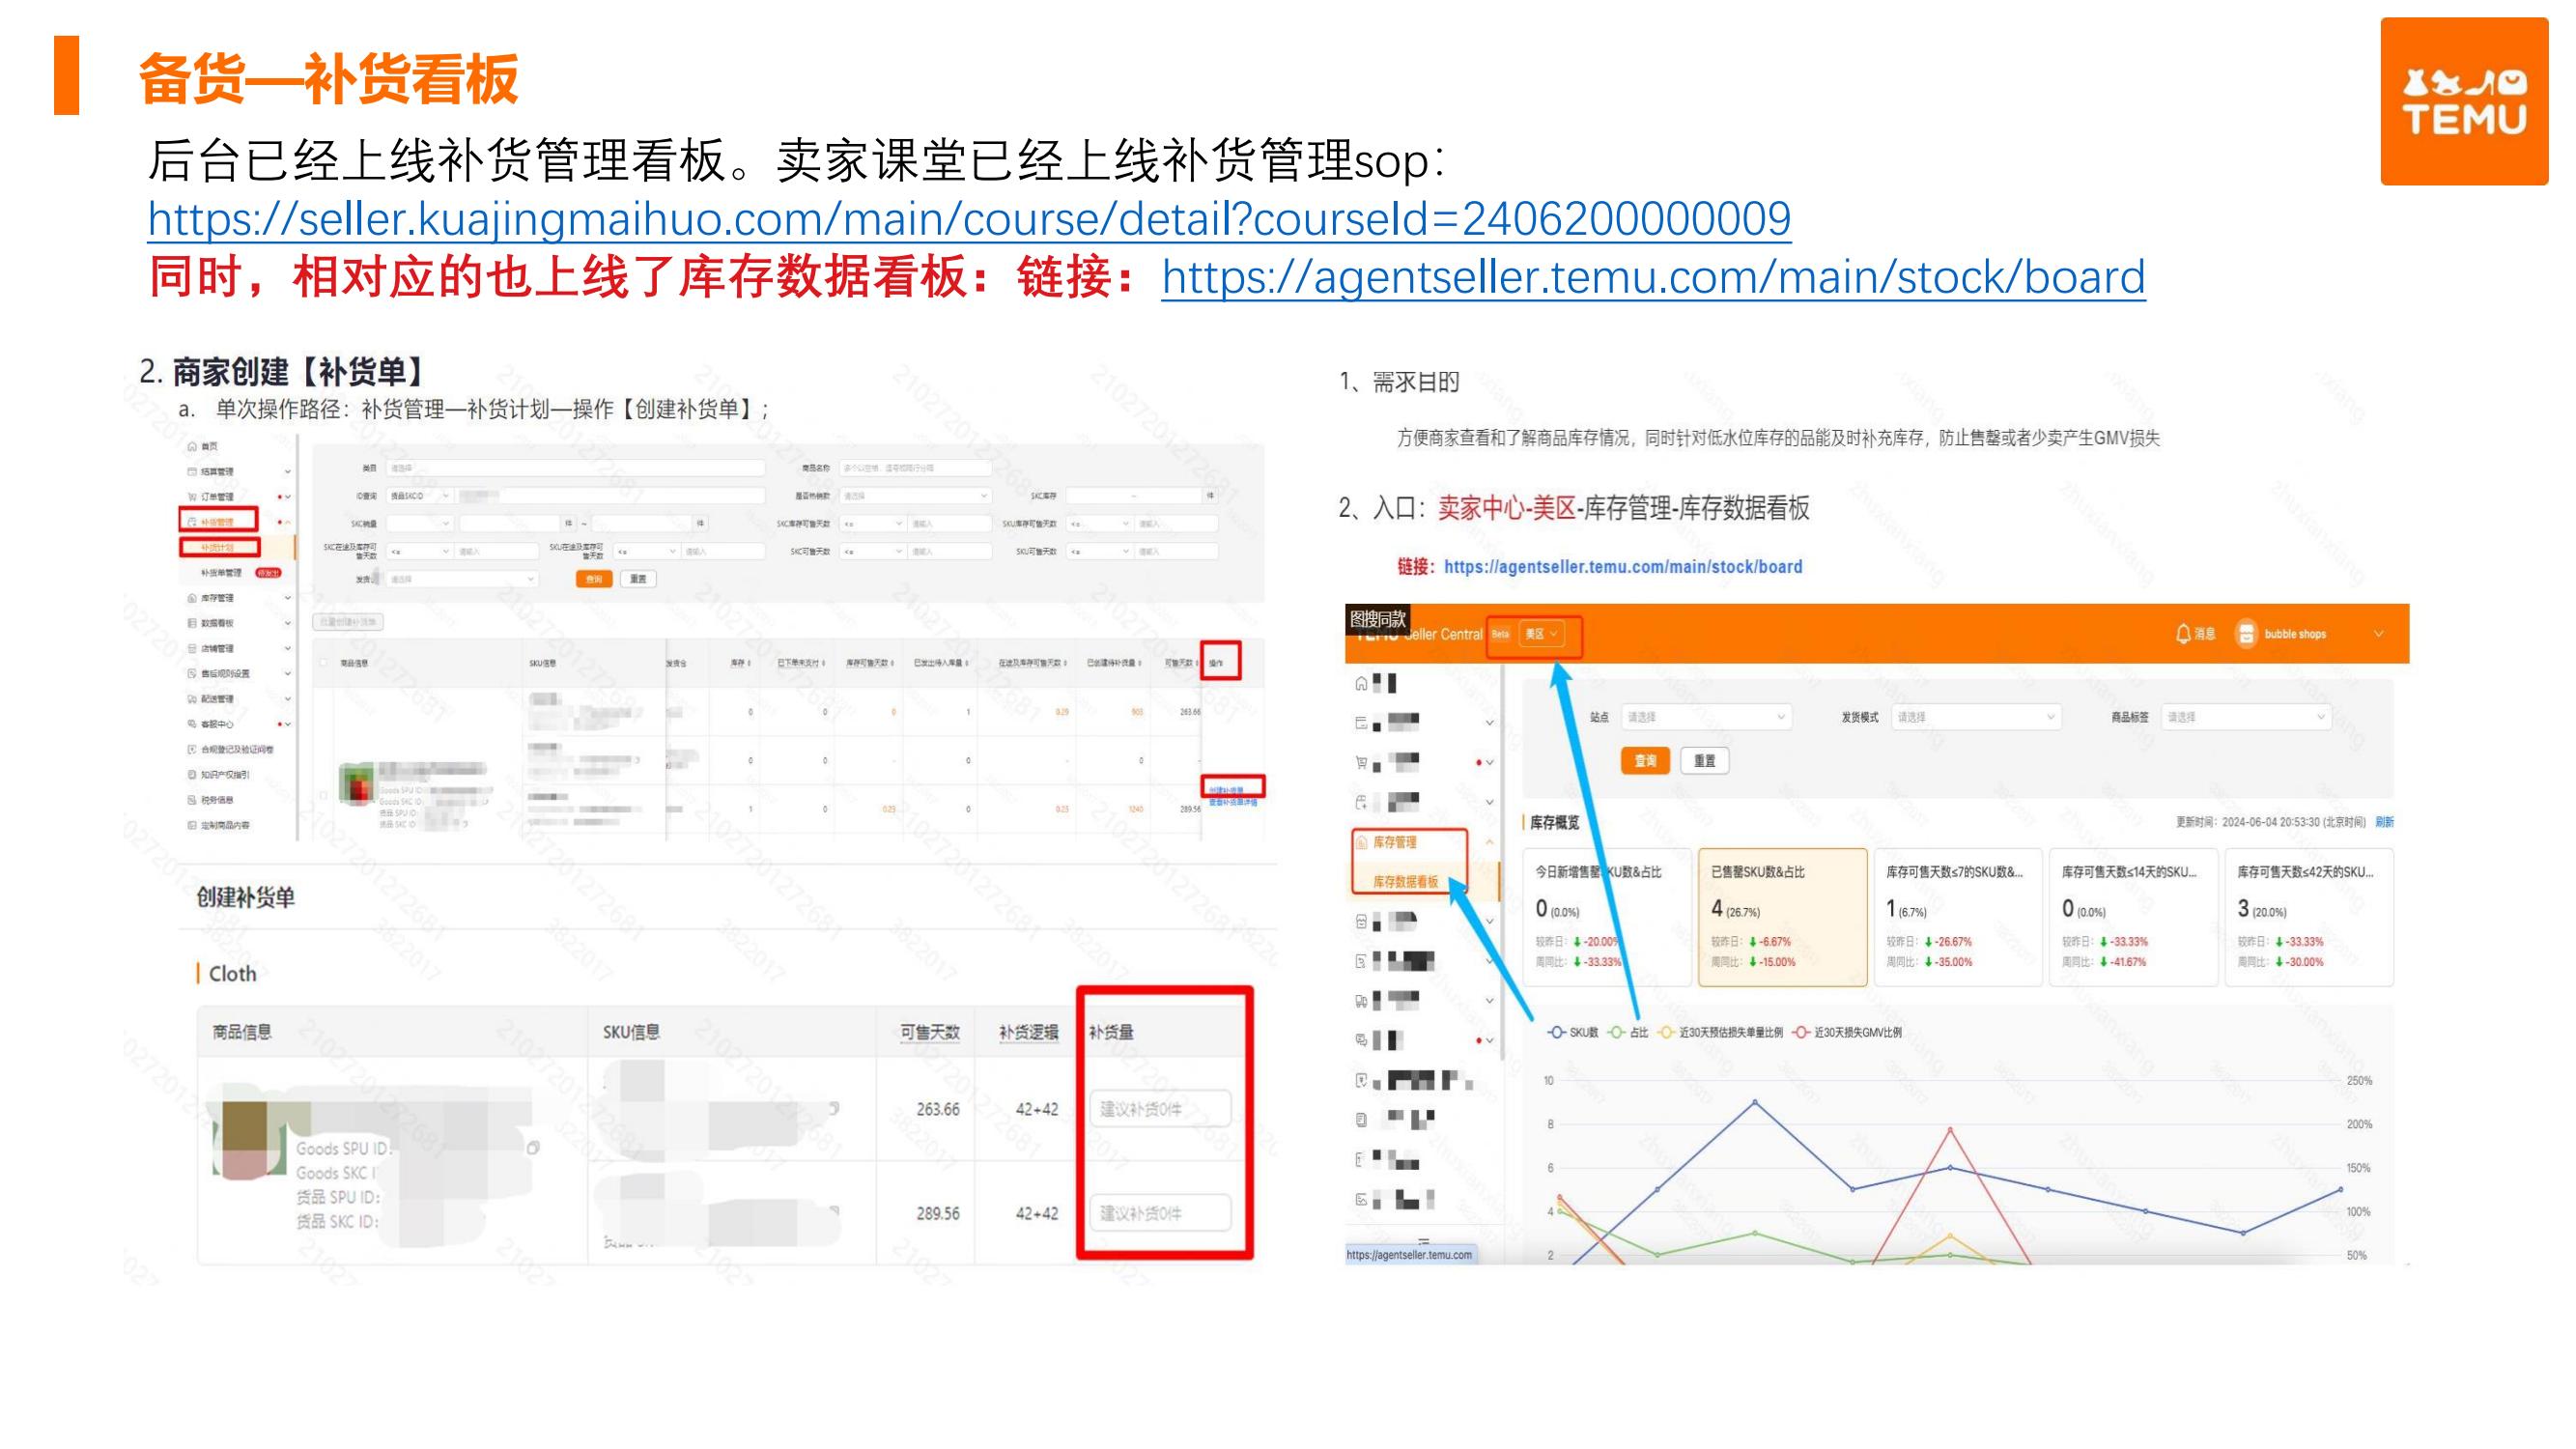The image size is (2576, 1449).
Task: Check the select-all checkbox in 商品信息 header
Action: (x=323, y=663)
